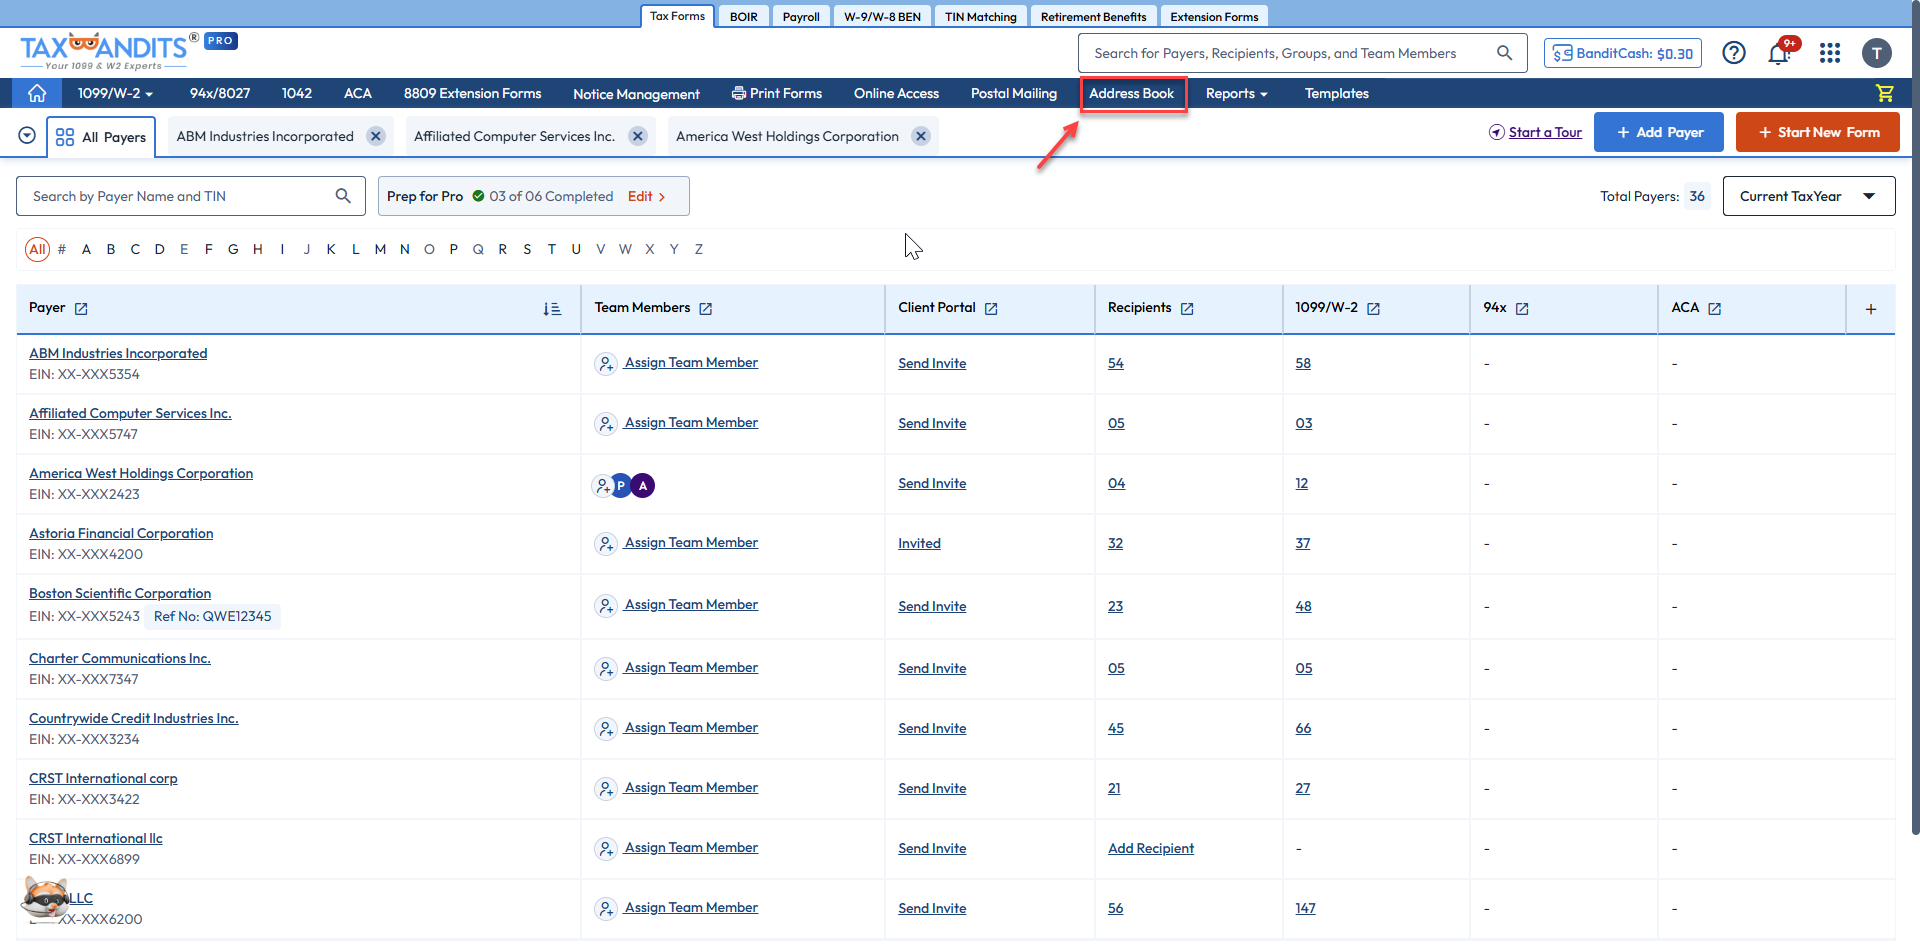The image size is (1920, 945).
Task: Open the help question mark icon
Action: 1734,53
